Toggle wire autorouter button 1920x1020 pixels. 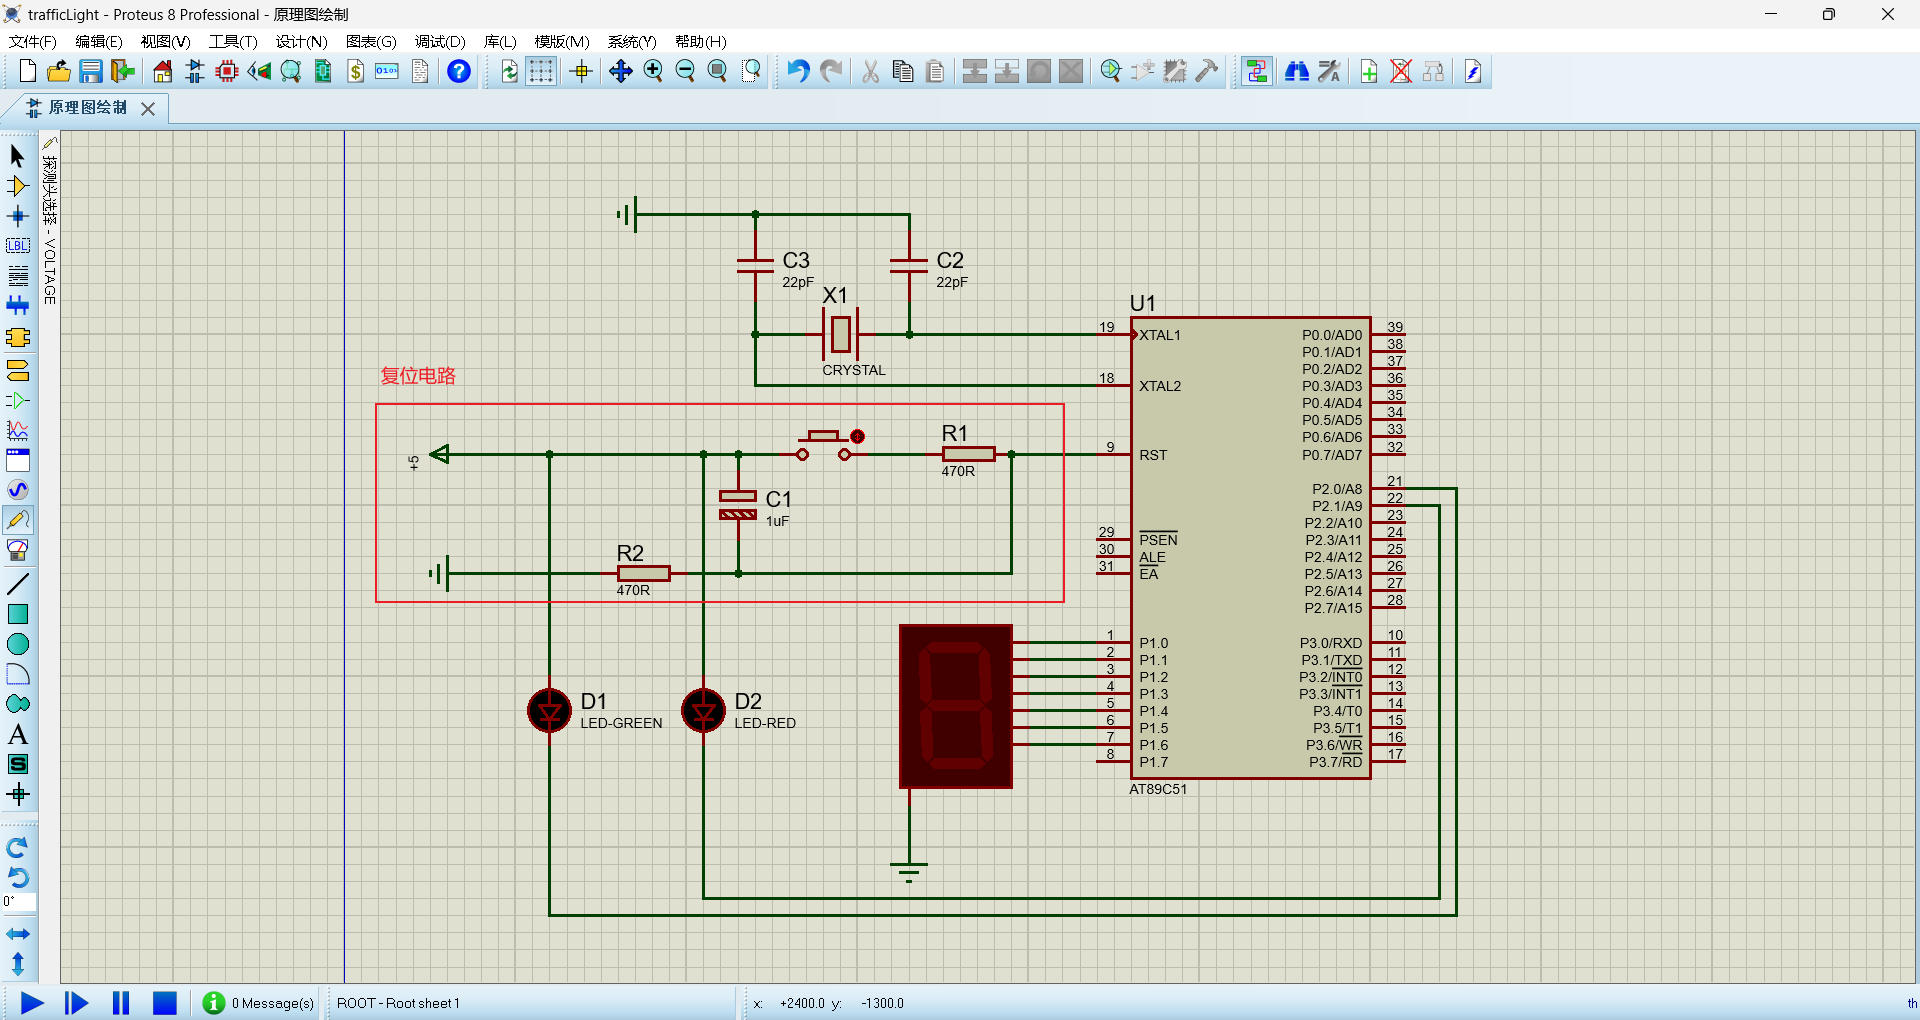[x=1257, y=71]
